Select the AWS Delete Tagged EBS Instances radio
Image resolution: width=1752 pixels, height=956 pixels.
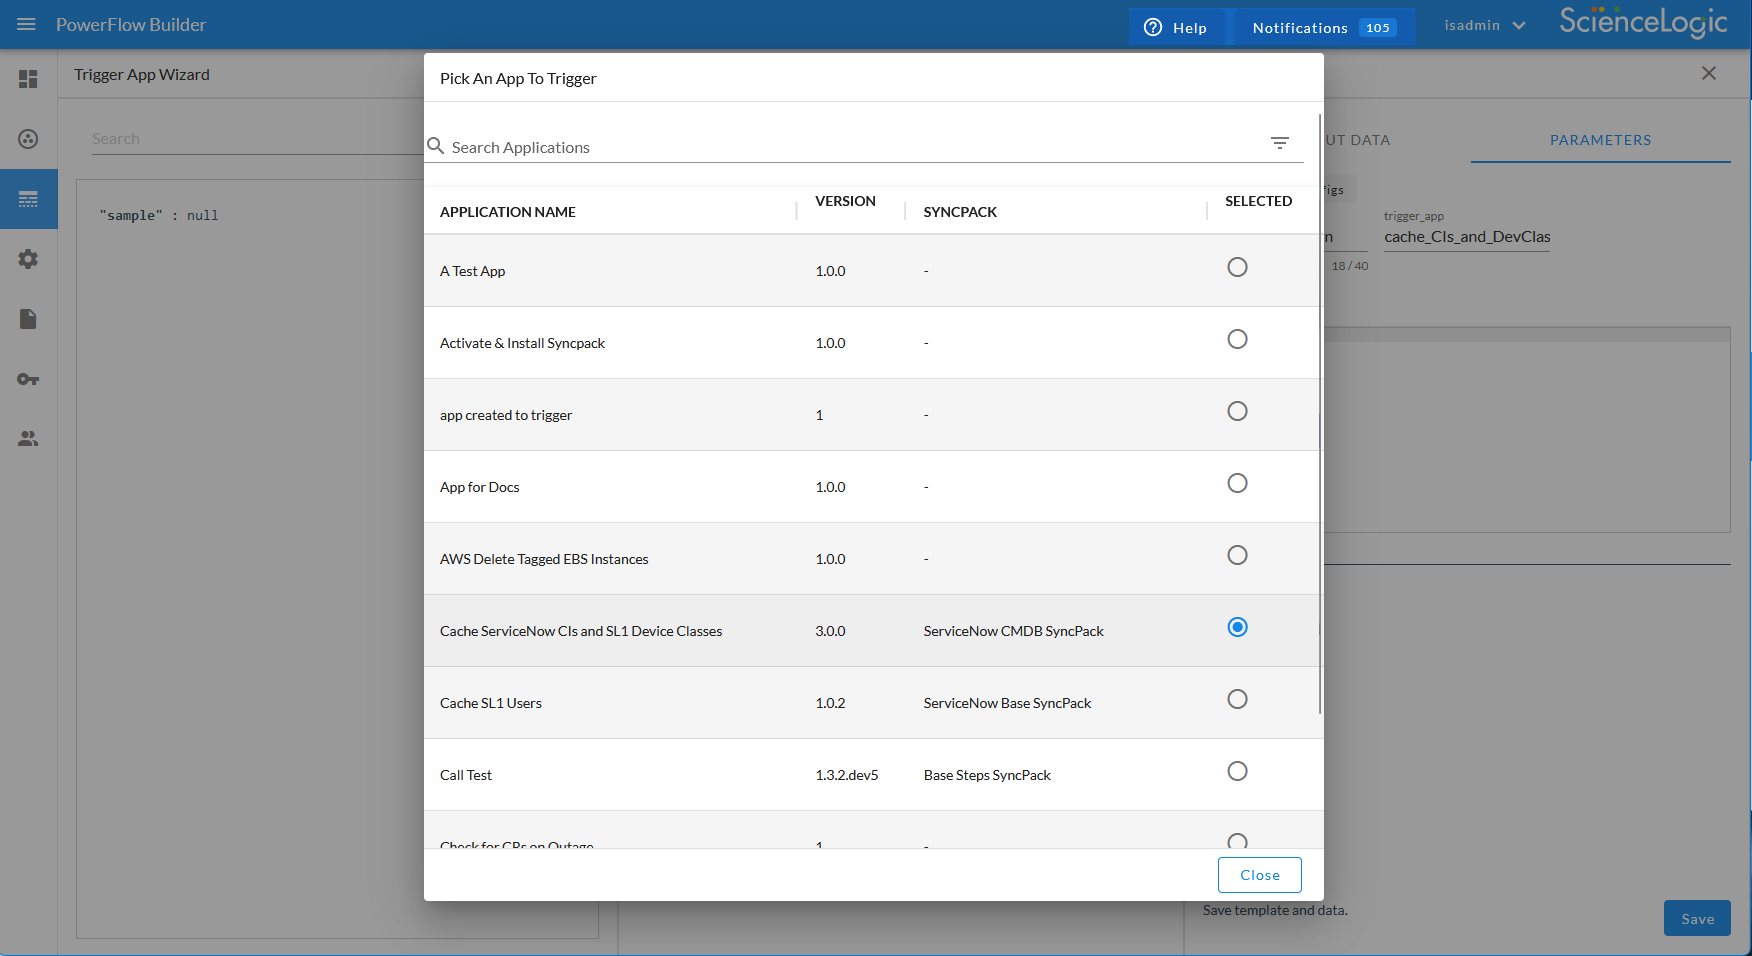(1237, 555)
